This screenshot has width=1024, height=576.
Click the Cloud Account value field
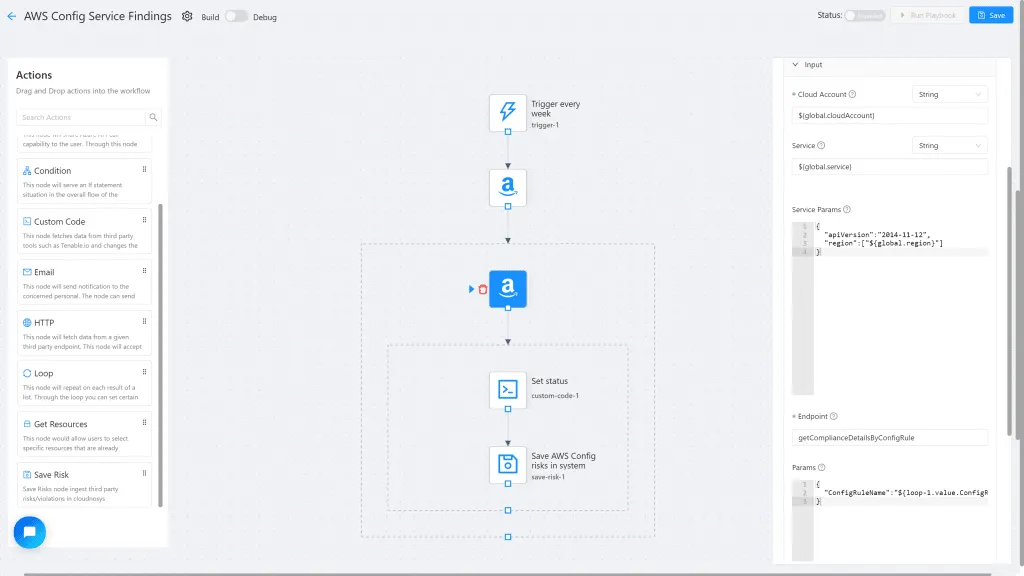(889, 116)
